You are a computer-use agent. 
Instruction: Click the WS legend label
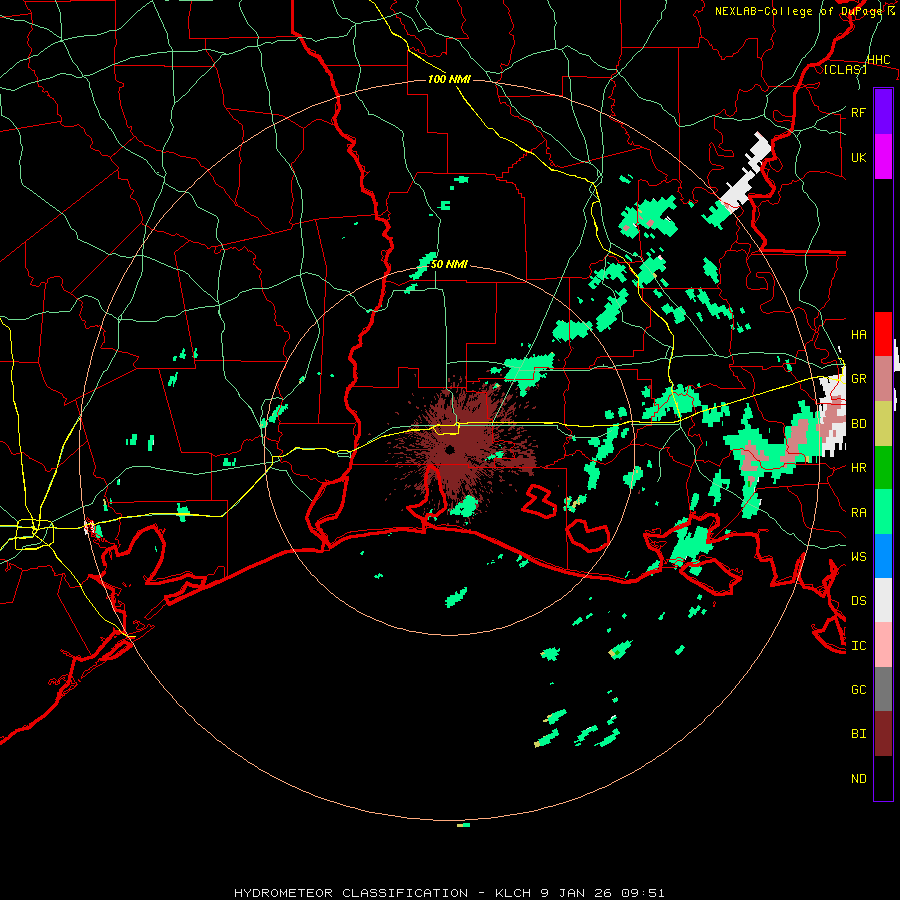(x=858, y=557)
